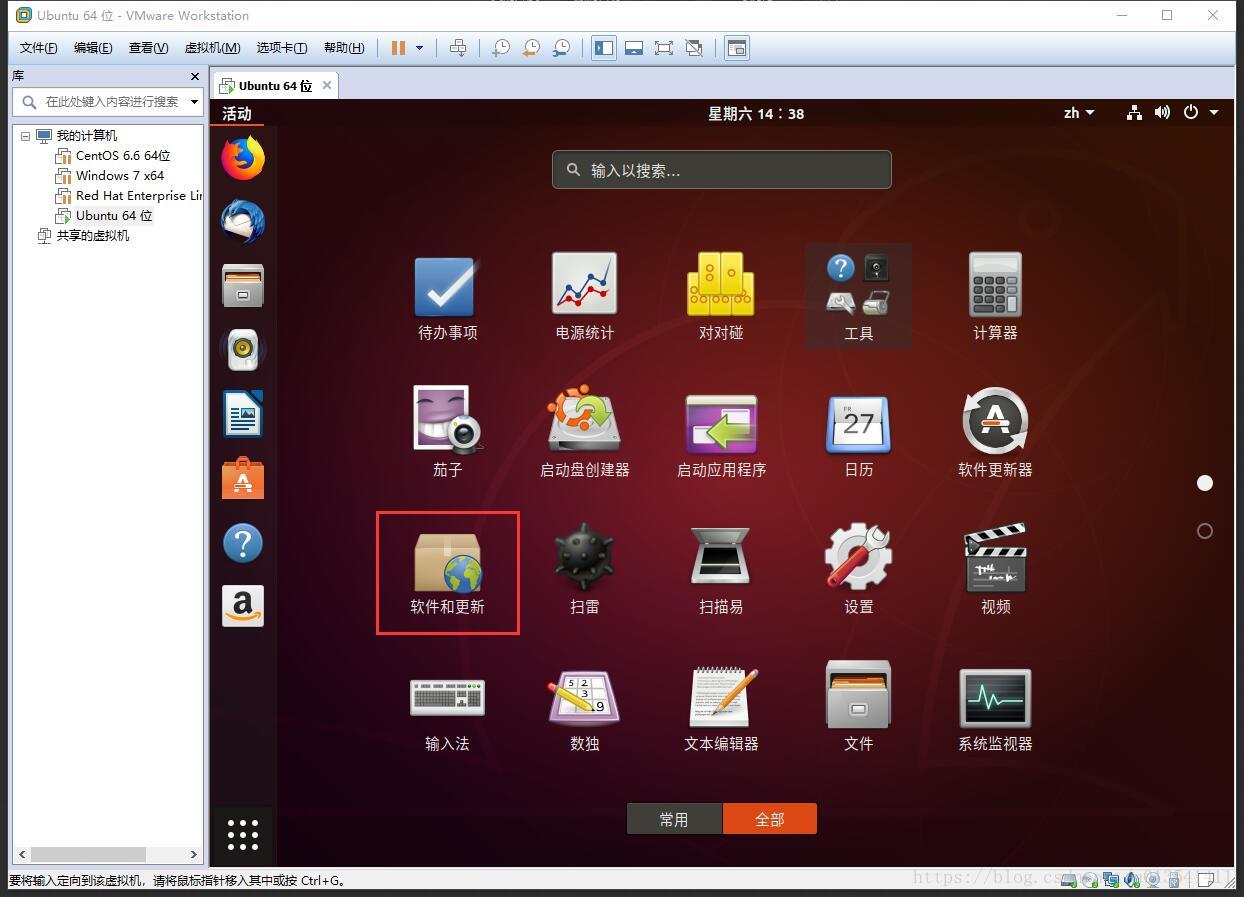Image resolution: width=1244 pixels, height=897 pixels.
Task: Select the Ubuntu 64 位 tab
Action: click(x=275, y=85)
